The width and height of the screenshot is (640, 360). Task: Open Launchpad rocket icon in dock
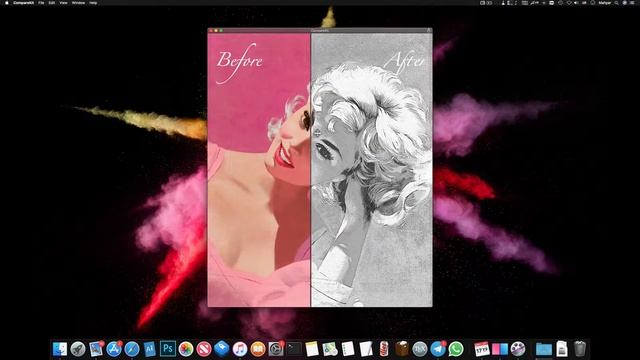78,349
